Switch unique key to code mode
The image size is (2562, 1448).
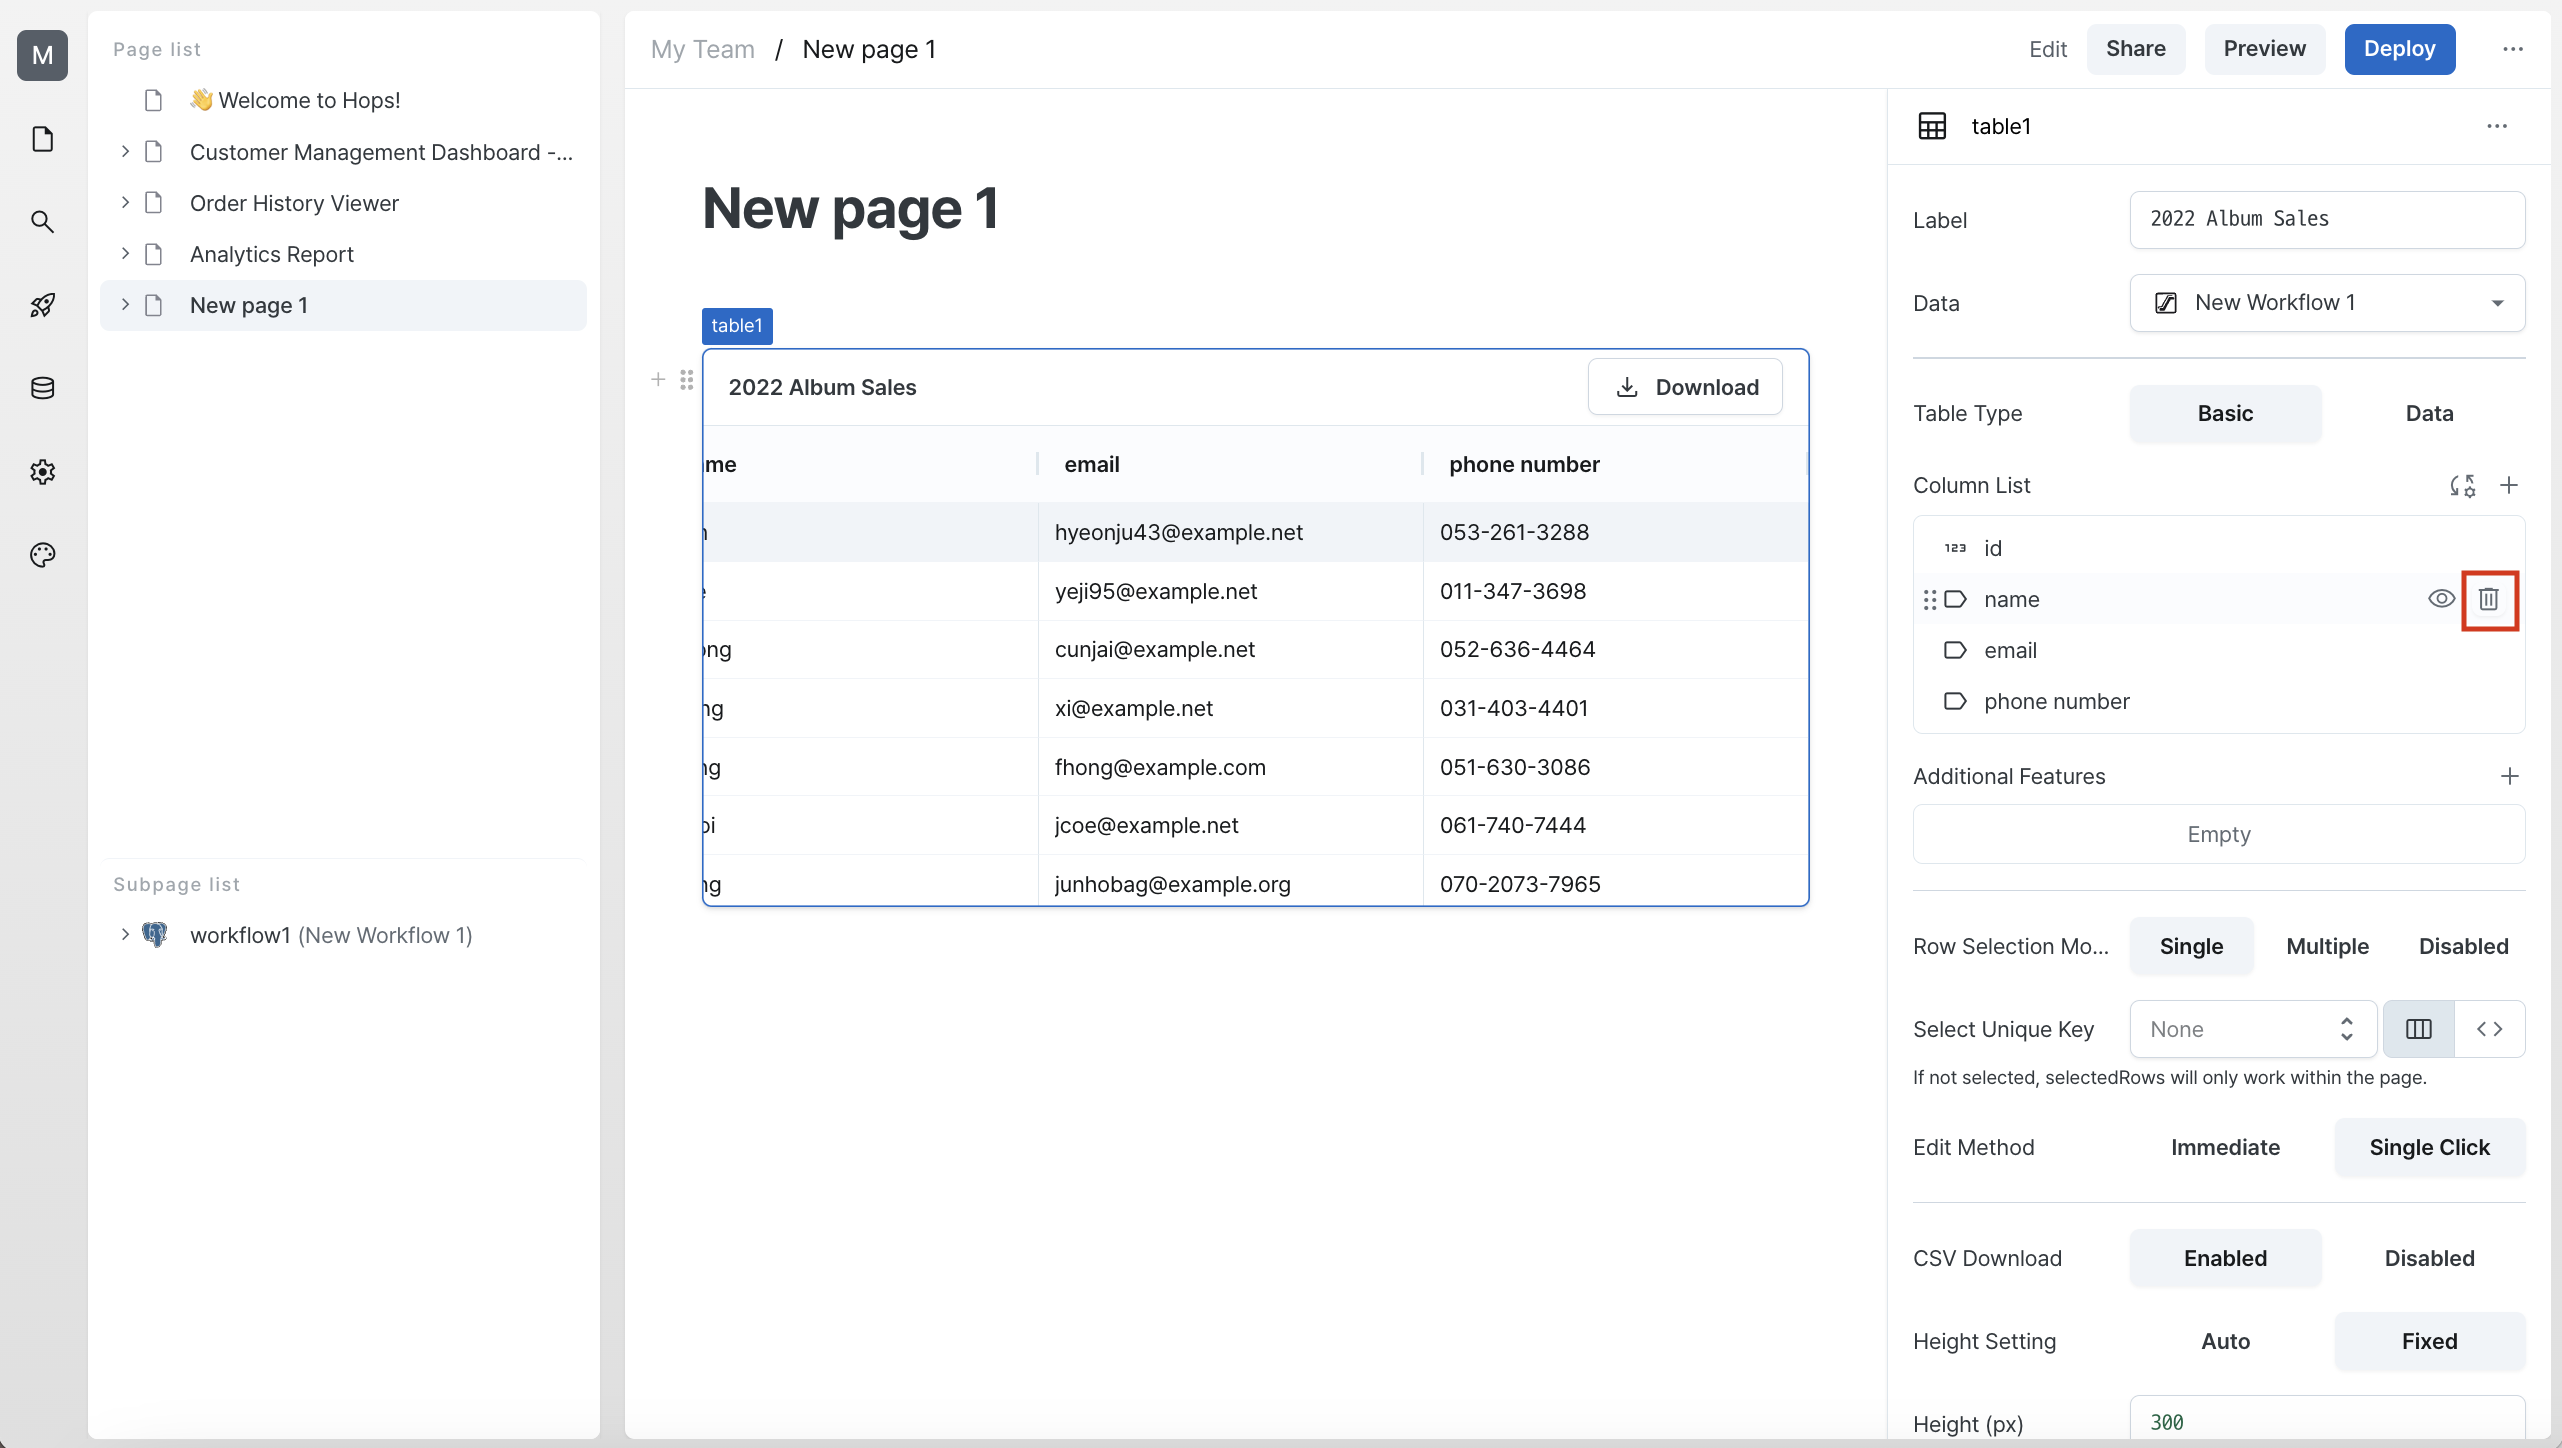pyautogui.click(x=2489, y=1029)
